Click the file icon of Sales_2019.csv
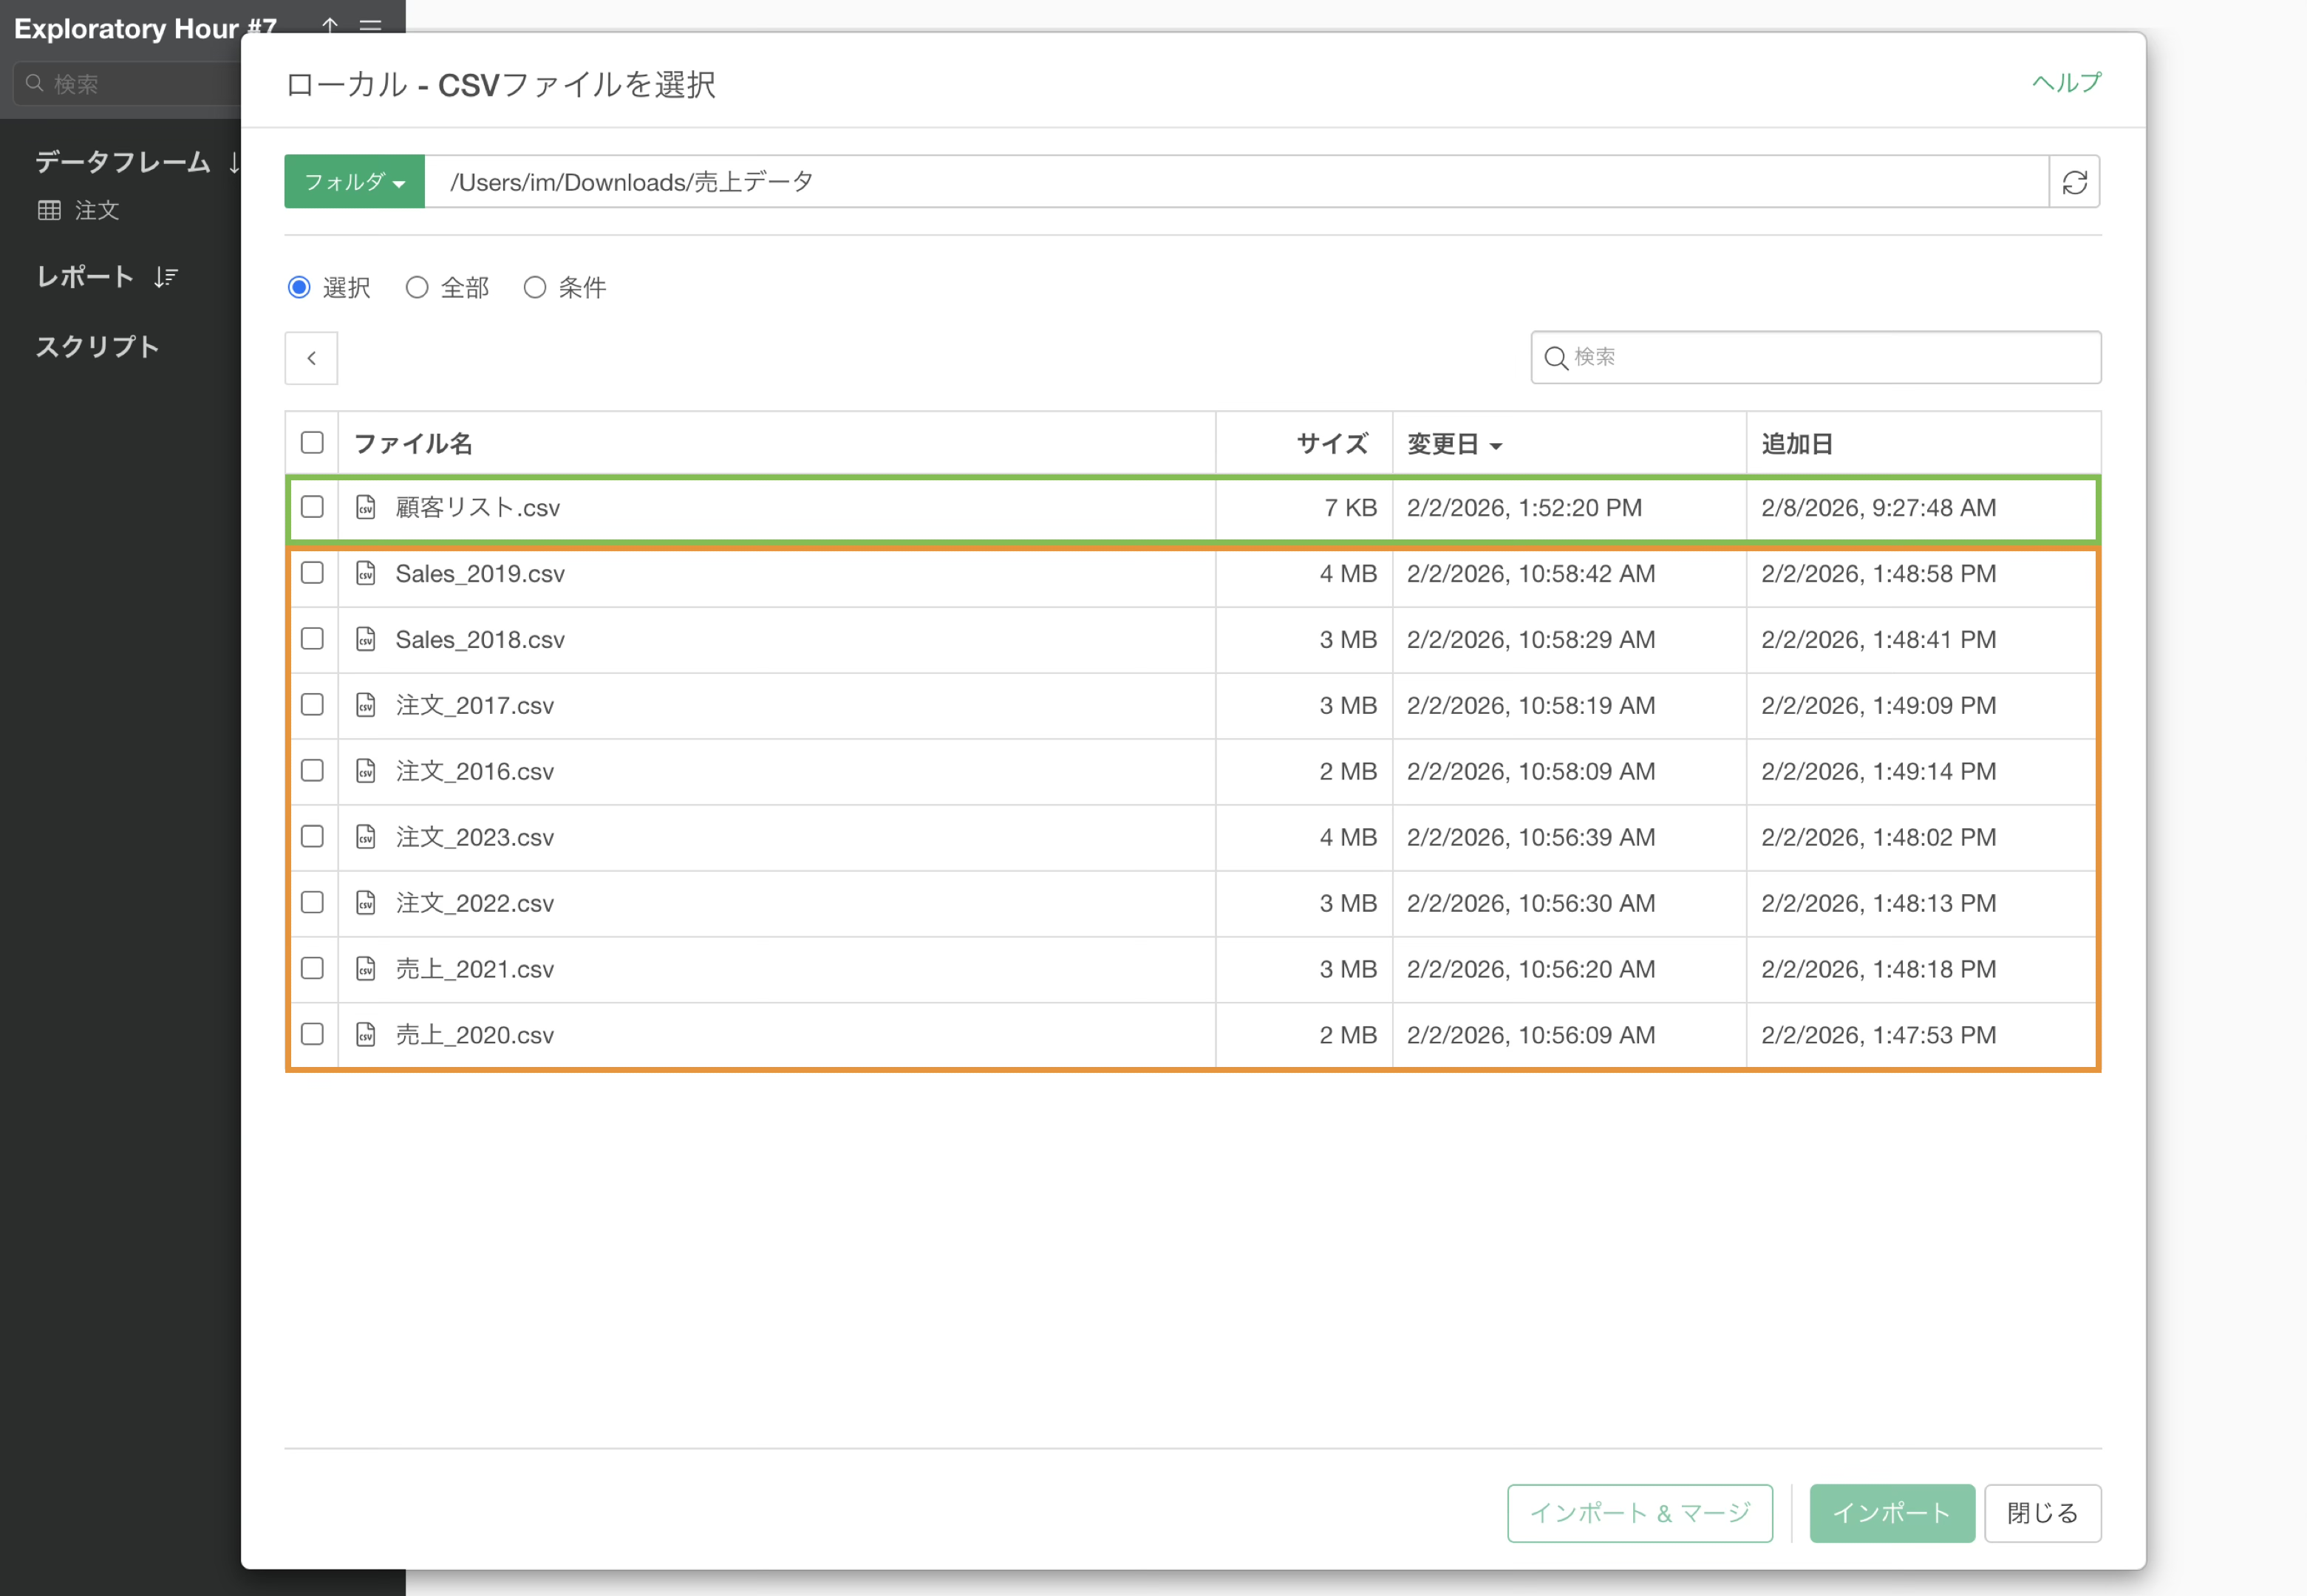2307x1596 pixels. pyautogui.click(x=366, y=573)
